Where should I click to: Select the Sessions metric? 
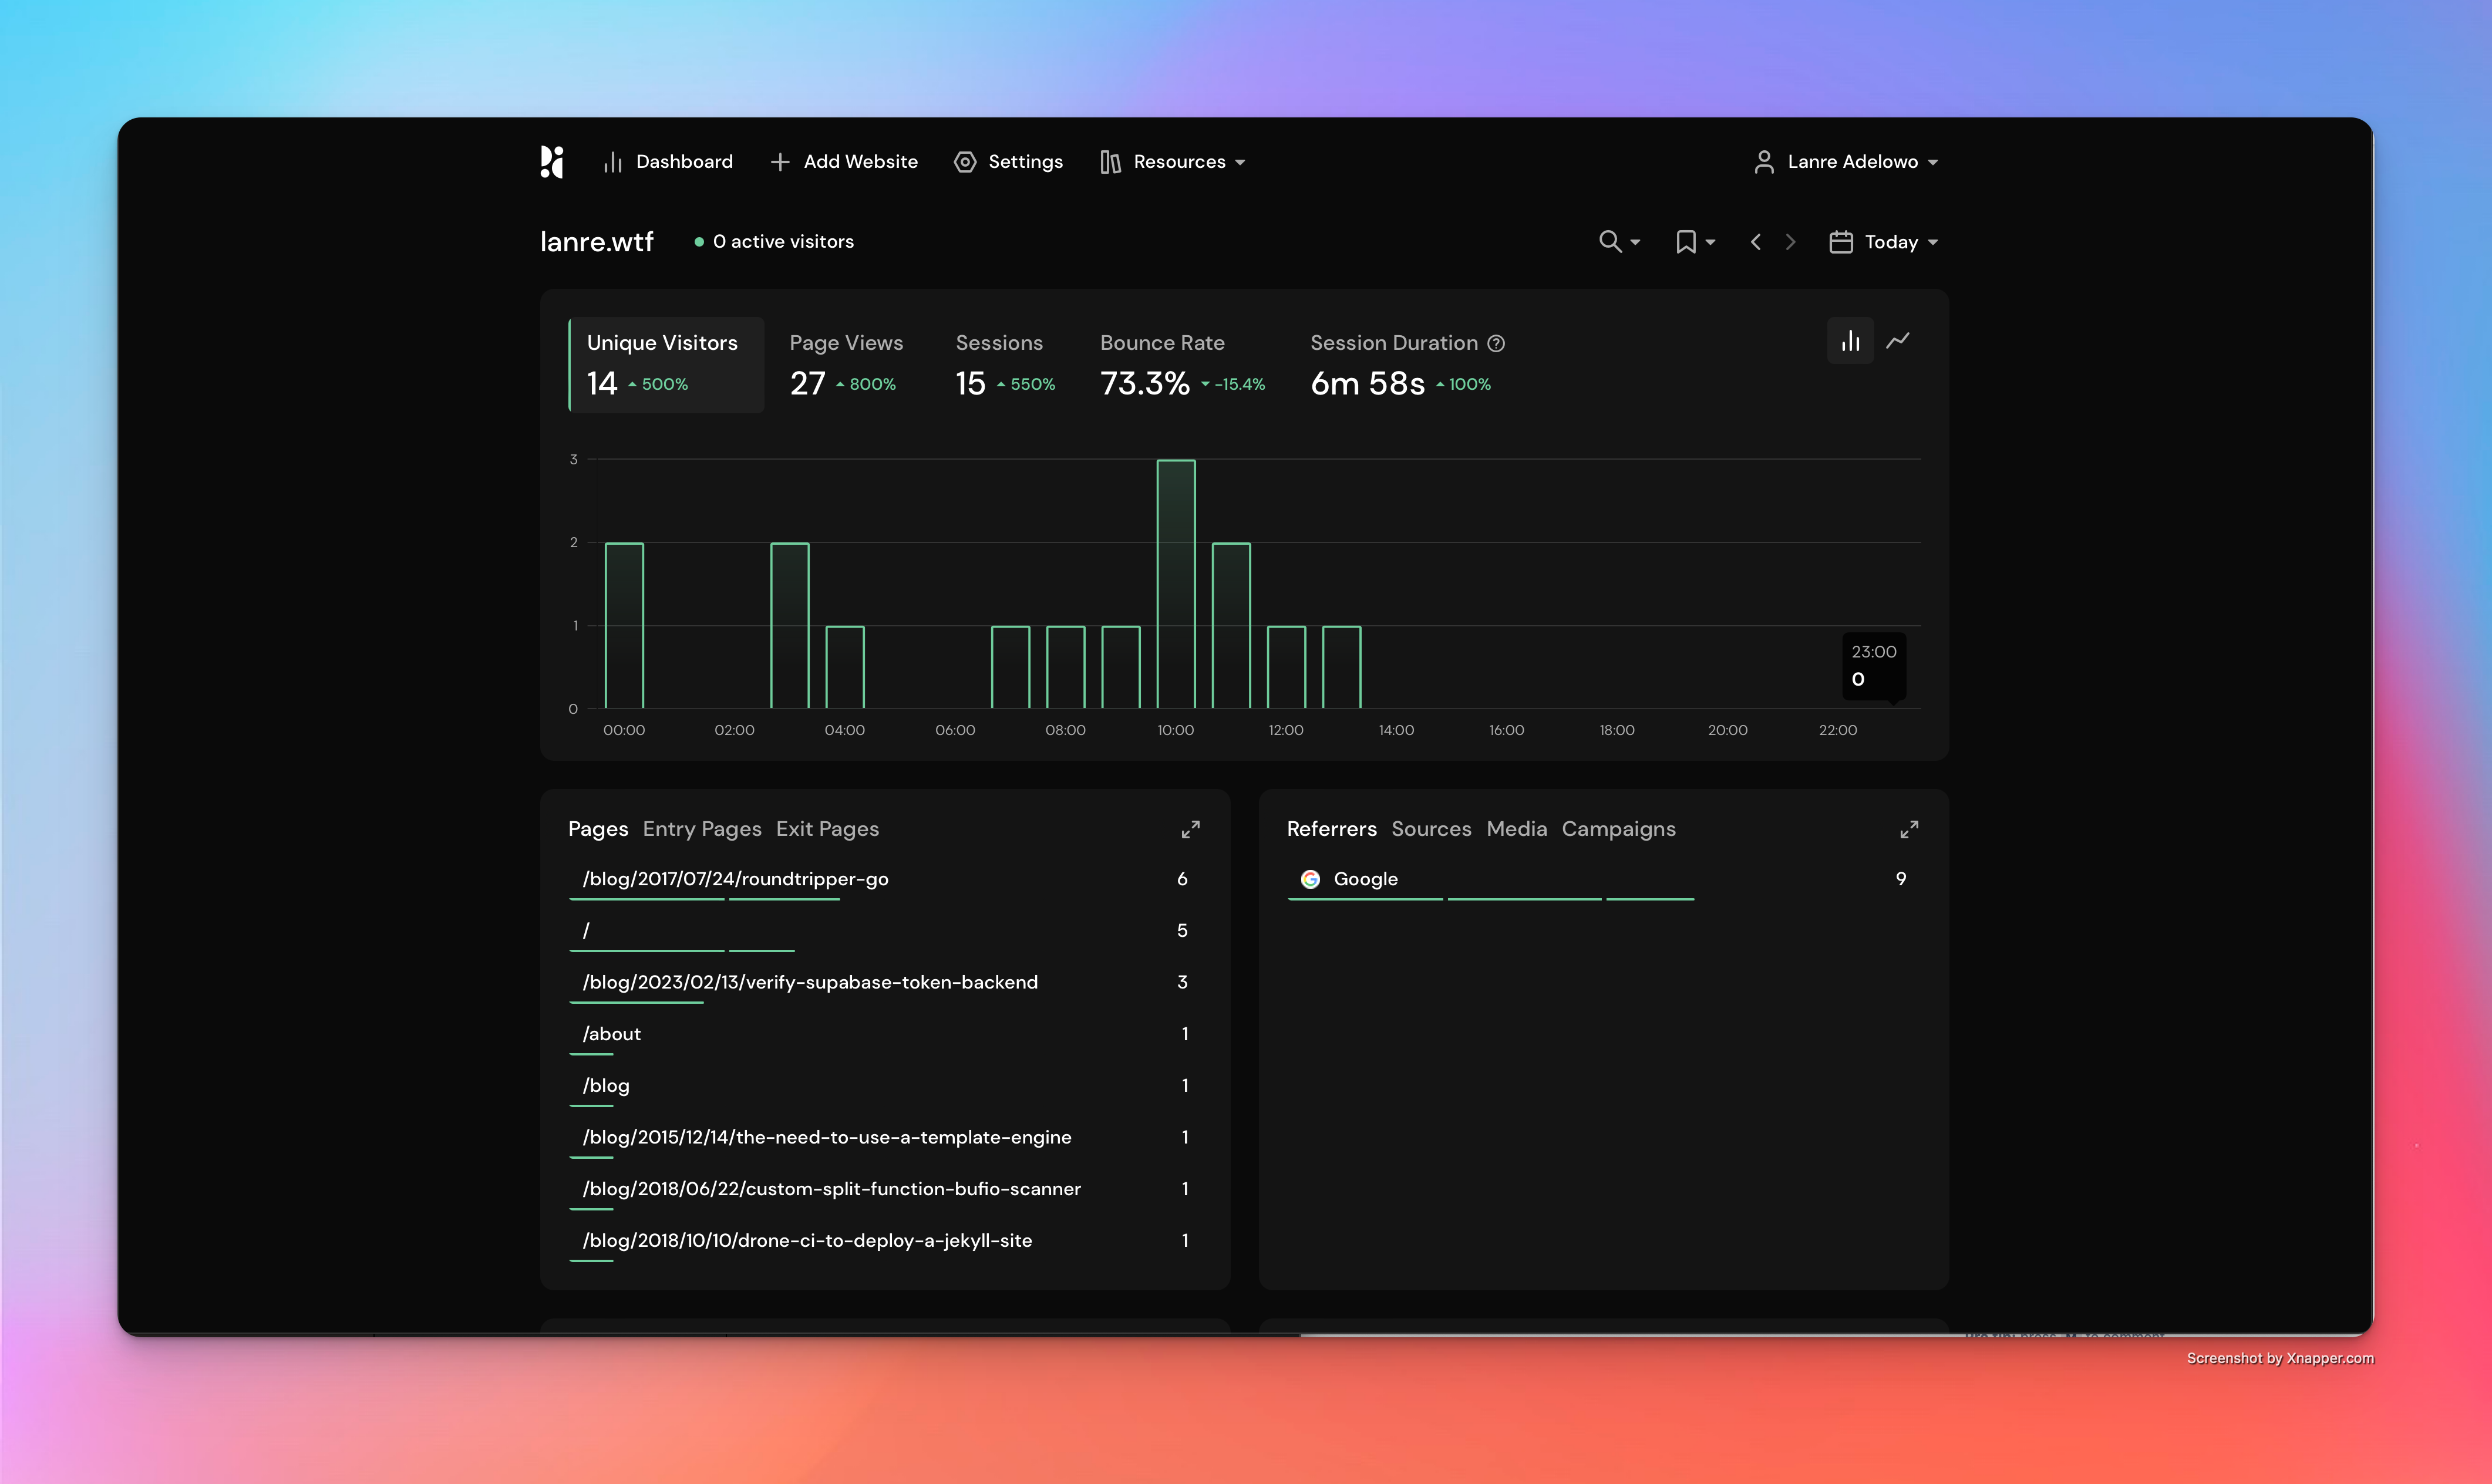coord(1005,365)
